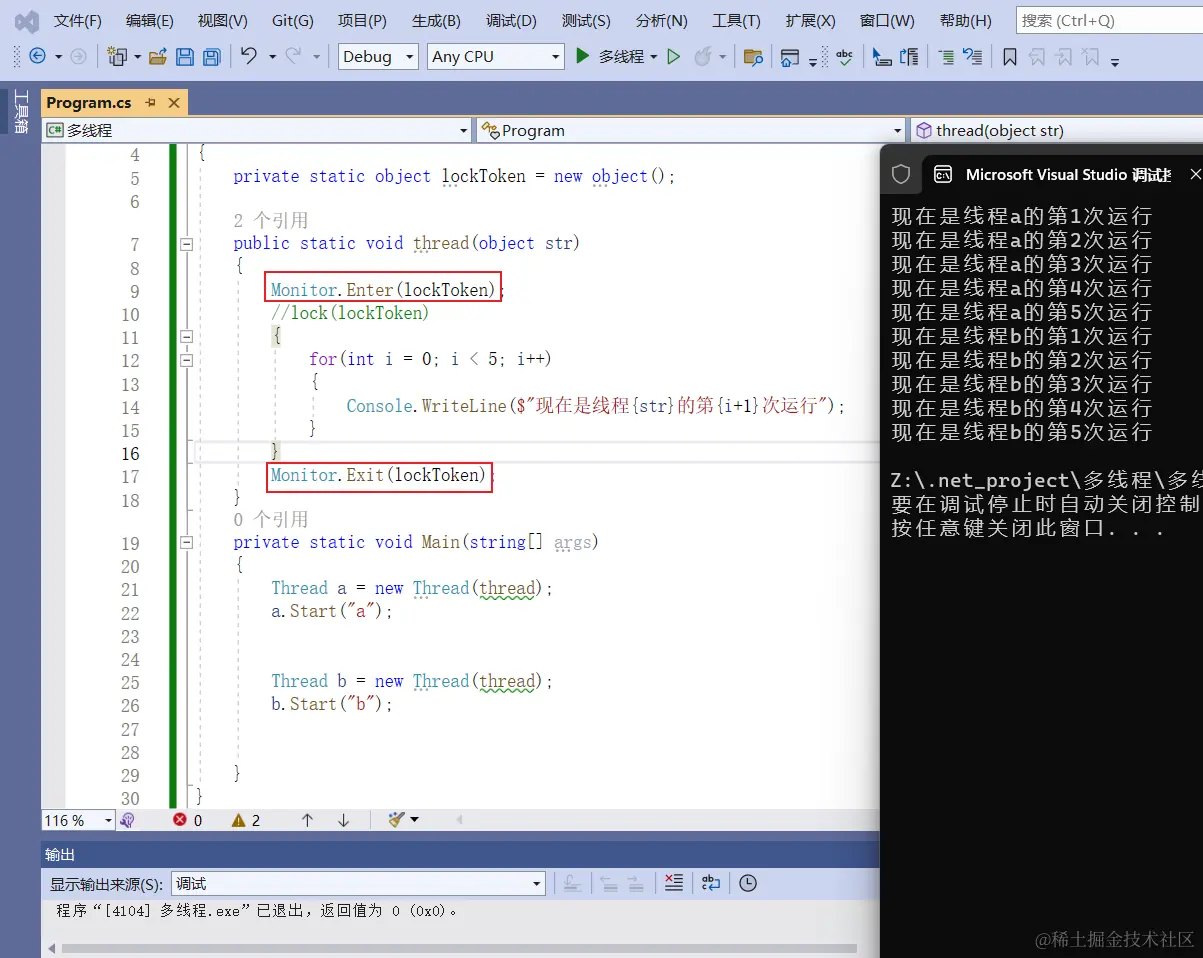This screenshot has width=1203, height=958.
Task: Click the clock timestamp icon in Output panel
Action: pos(748,883)
